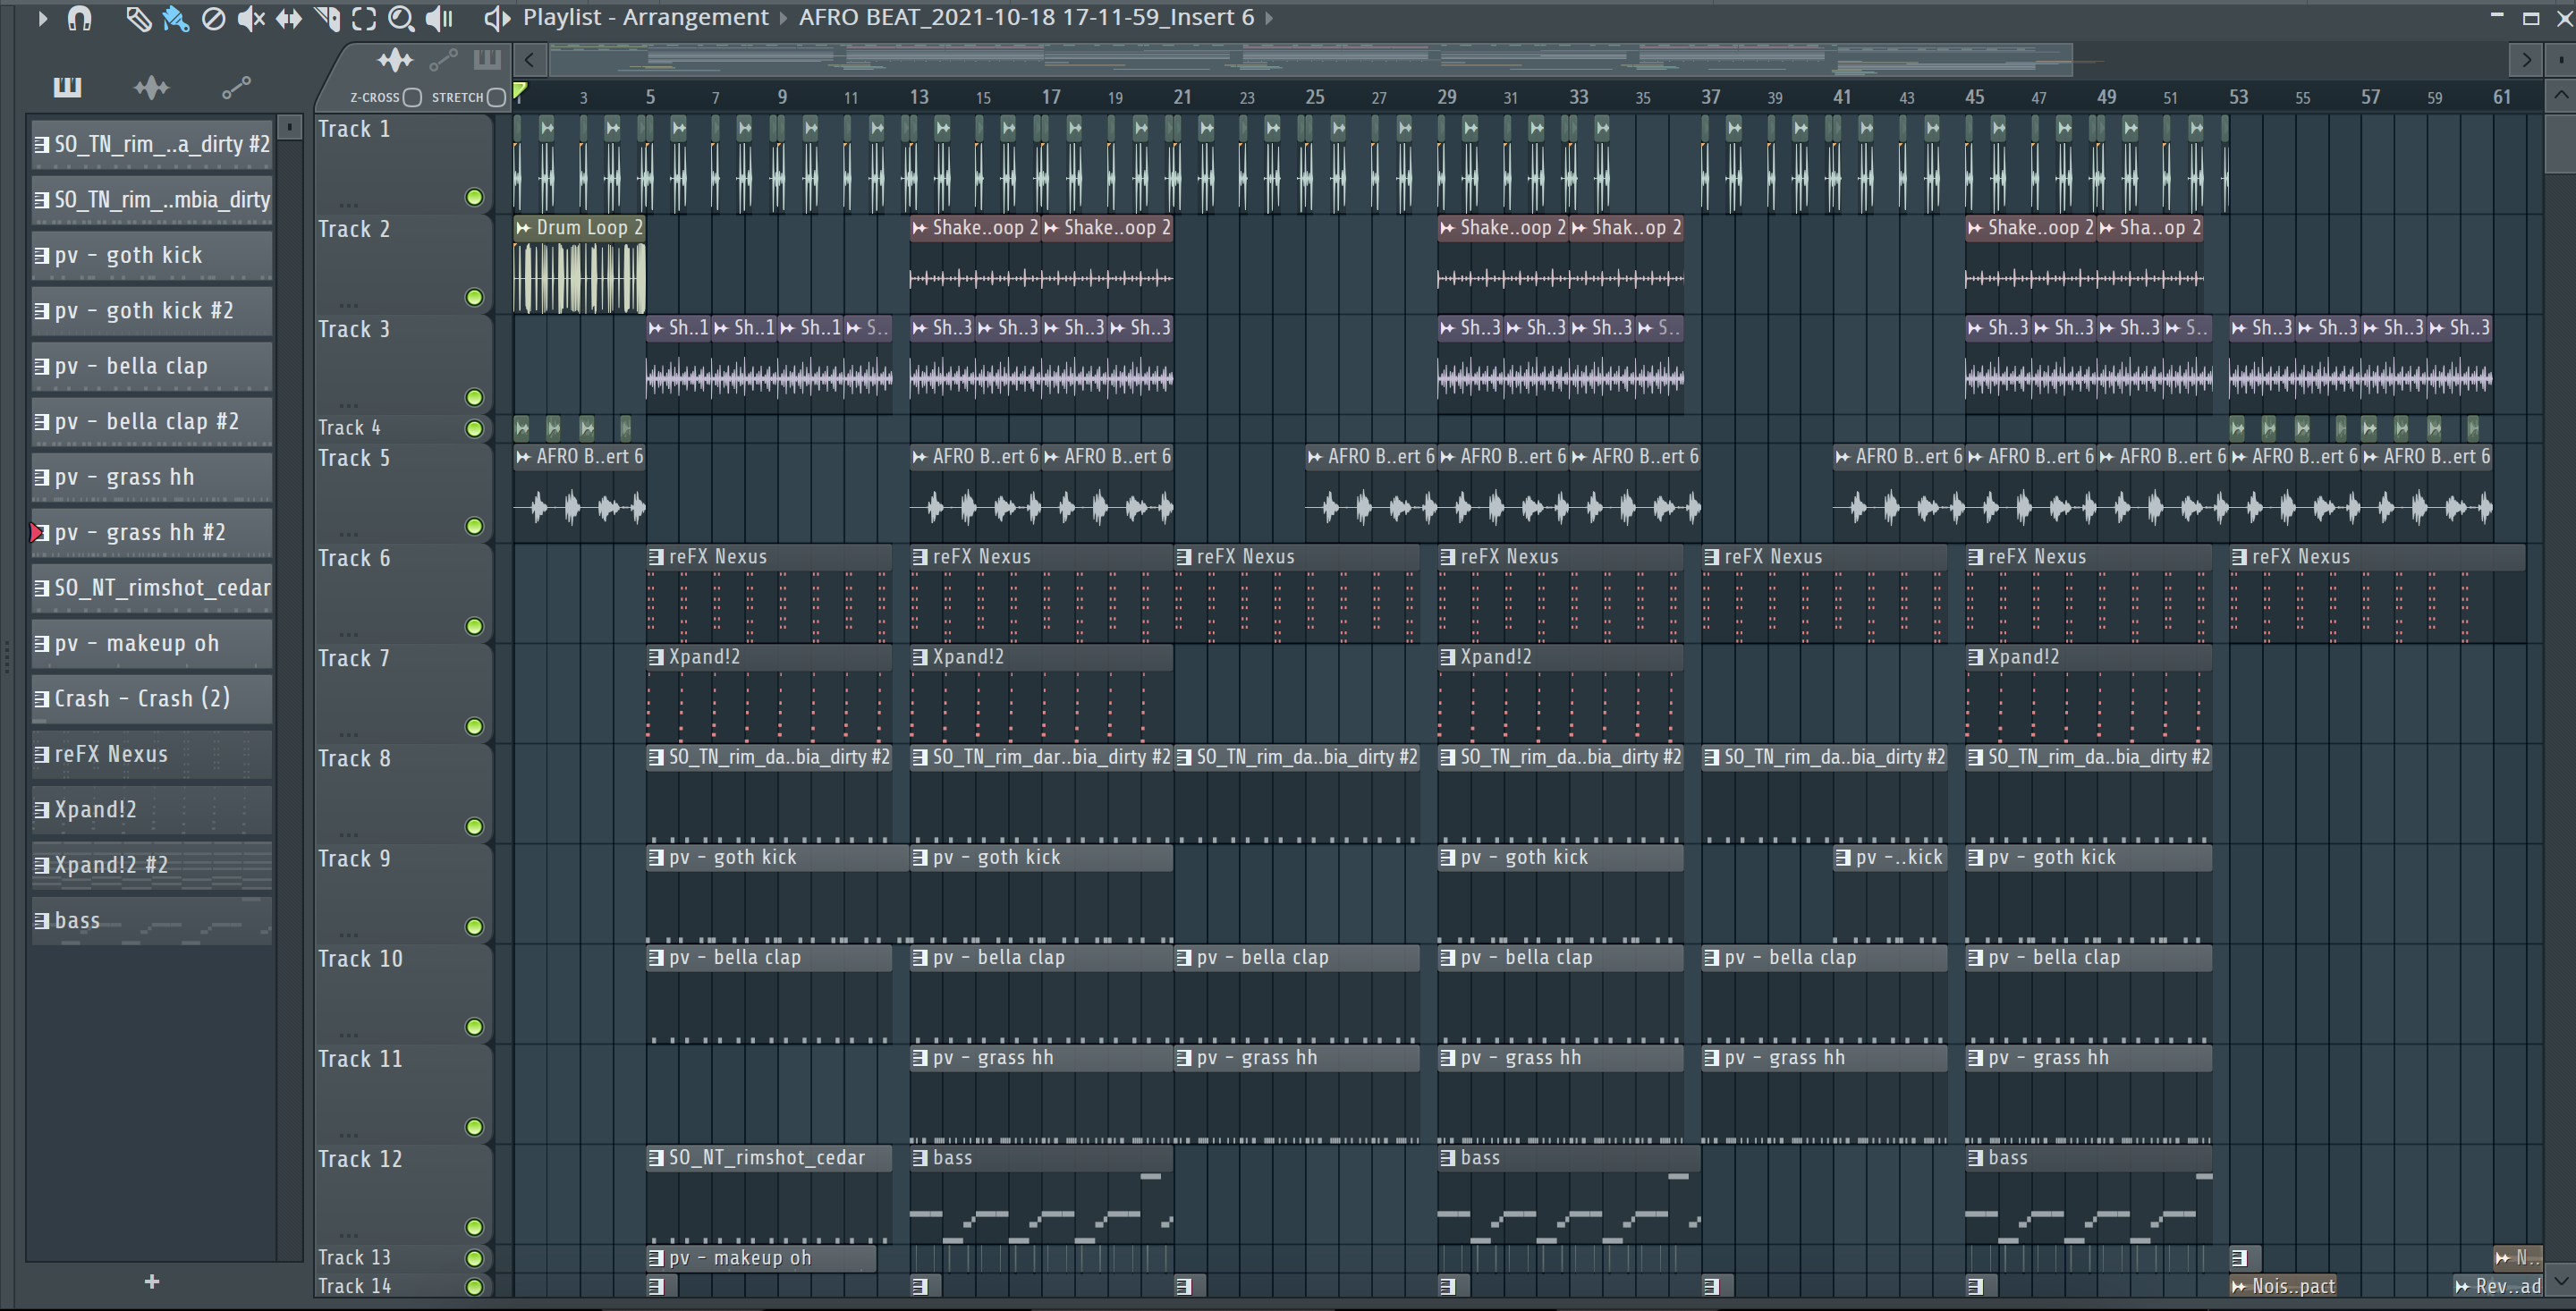This screenshot has height=1311, width=2576.
Task: Select SO_TN_rim_..a_dirty #2 in picker
Action: [152, 144]
